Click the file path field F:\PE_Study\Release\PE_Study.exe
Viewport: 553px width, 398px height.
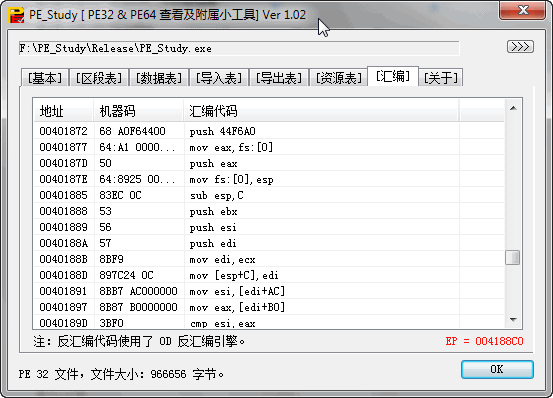(x=239, y=48)
